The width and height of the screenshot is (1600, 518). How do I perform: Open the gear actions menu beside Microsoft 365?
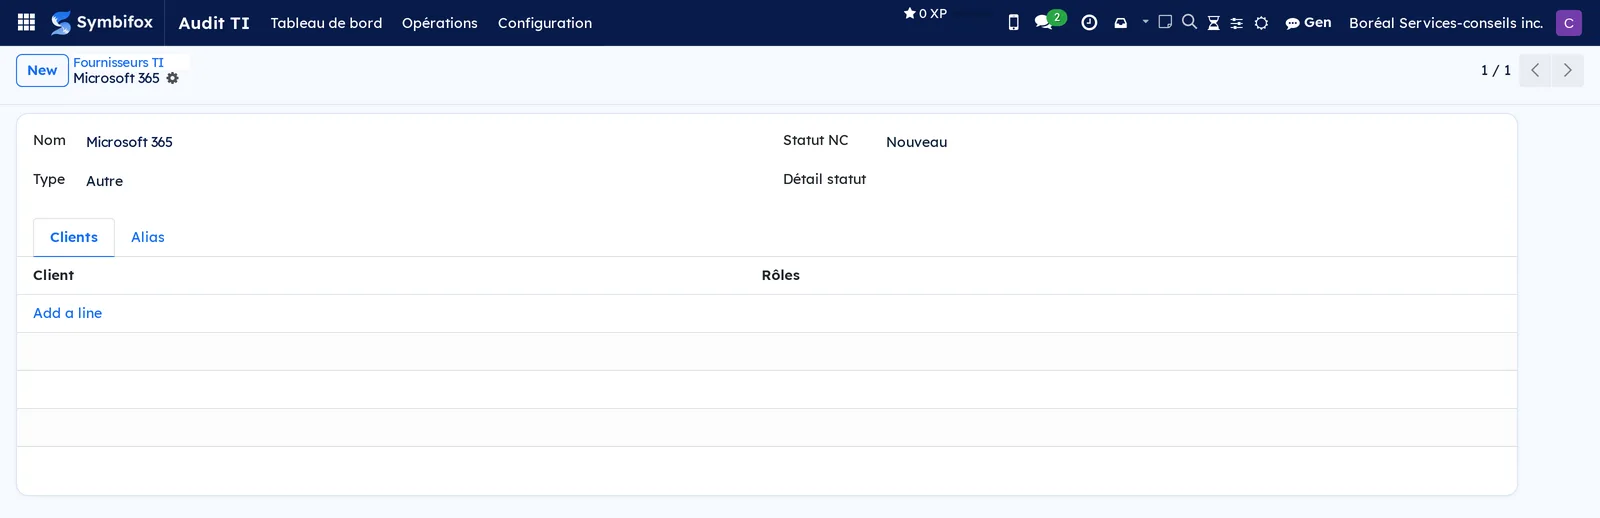172,78
